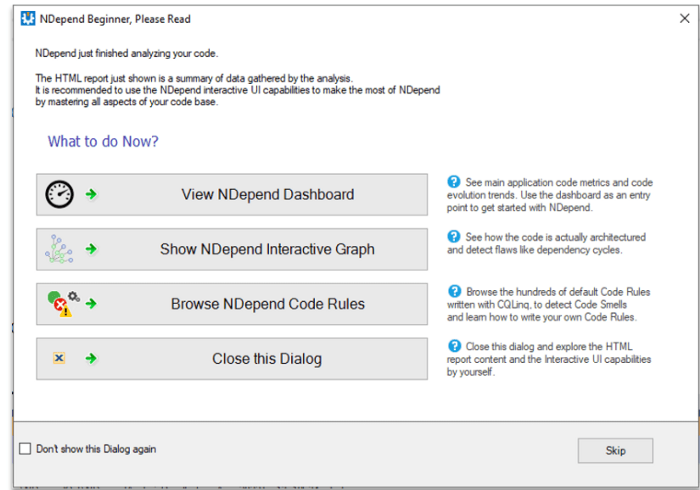Click the small close-dialog X icon
Screen dimensions: 700x490
[x=59, y=358]
